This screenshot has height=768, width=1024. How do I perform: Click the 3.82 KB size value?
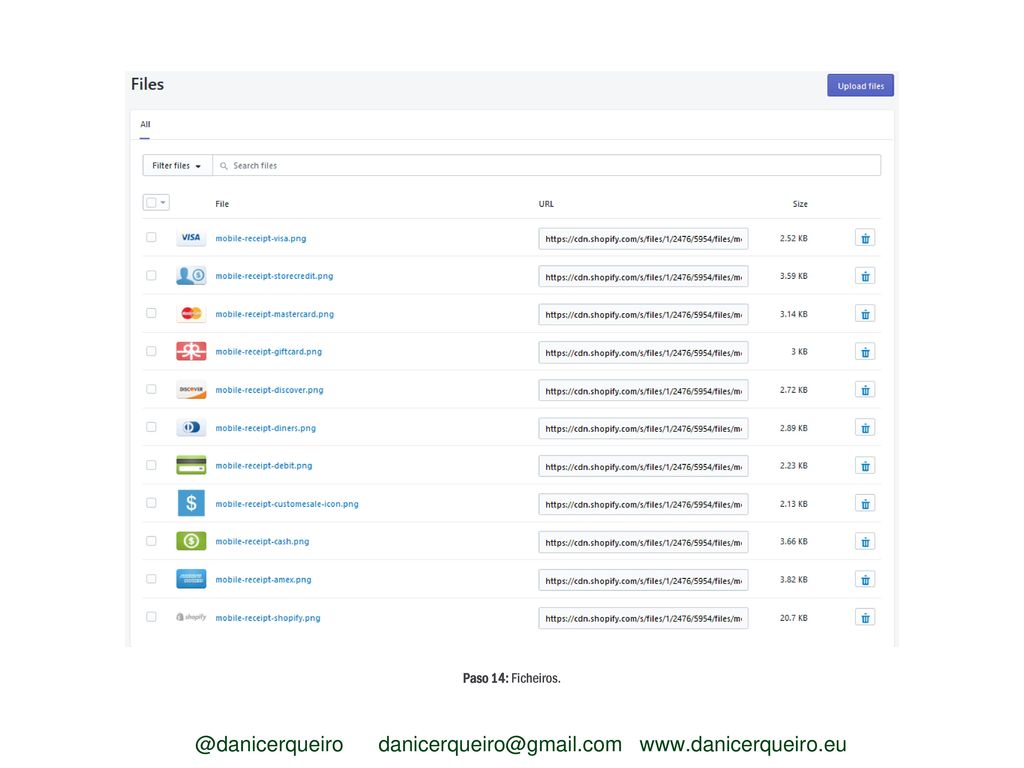(793, 580)
